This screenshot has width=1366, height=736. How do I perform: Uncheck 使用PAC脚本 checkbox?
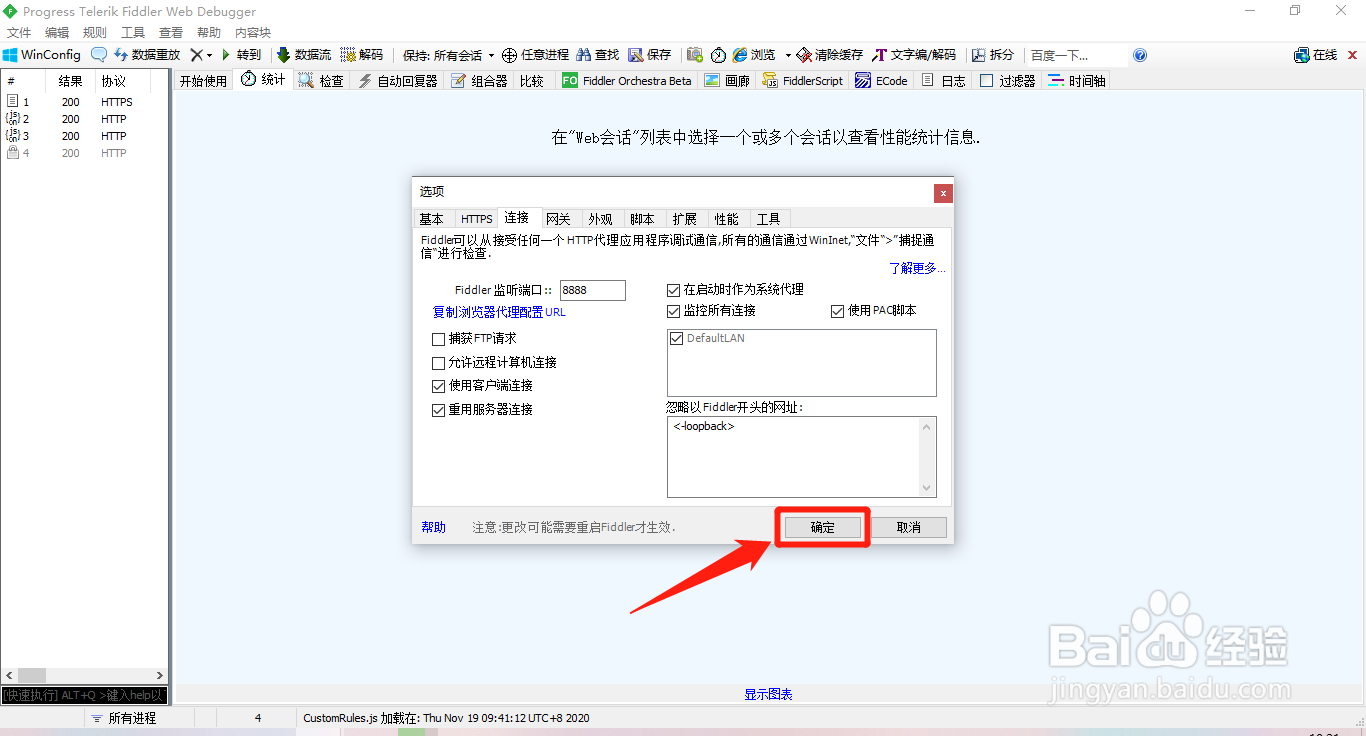pos(838,311)
